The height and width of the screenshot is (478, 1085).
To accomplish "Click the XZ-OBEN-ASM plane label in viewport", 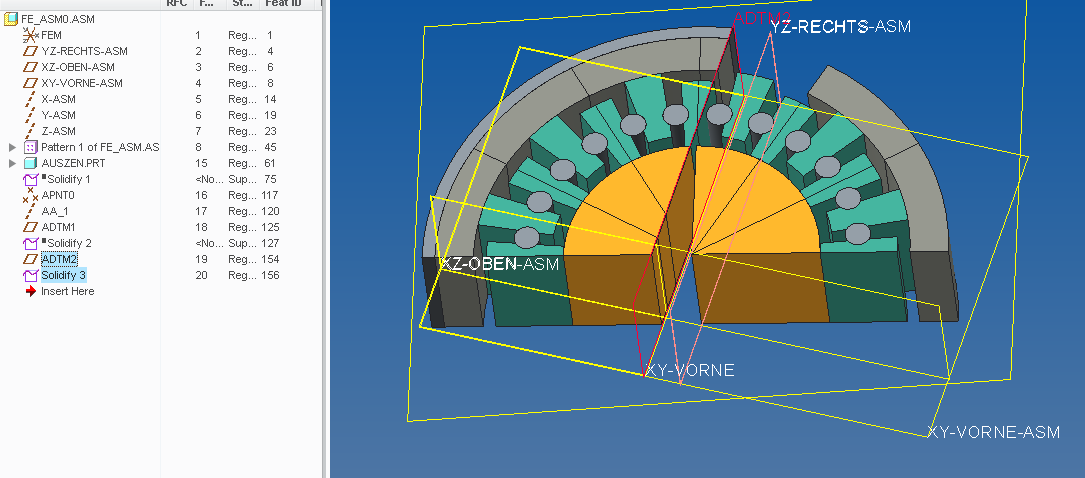I will coord(500,264).
